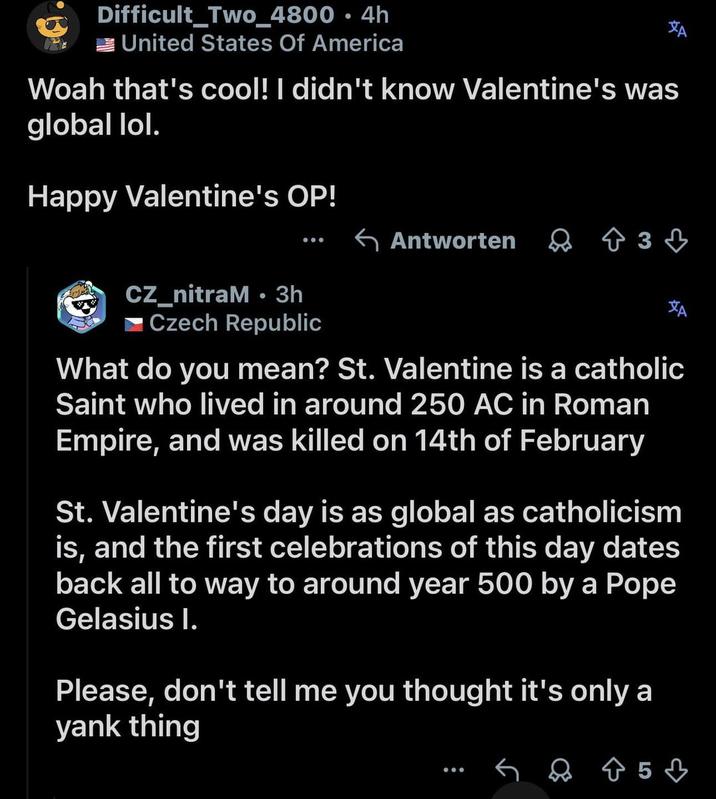Click the reply arrow icon under CZ_nitraM's comment
The width and height of the screenshot is (716, 799).
point(509,769)
